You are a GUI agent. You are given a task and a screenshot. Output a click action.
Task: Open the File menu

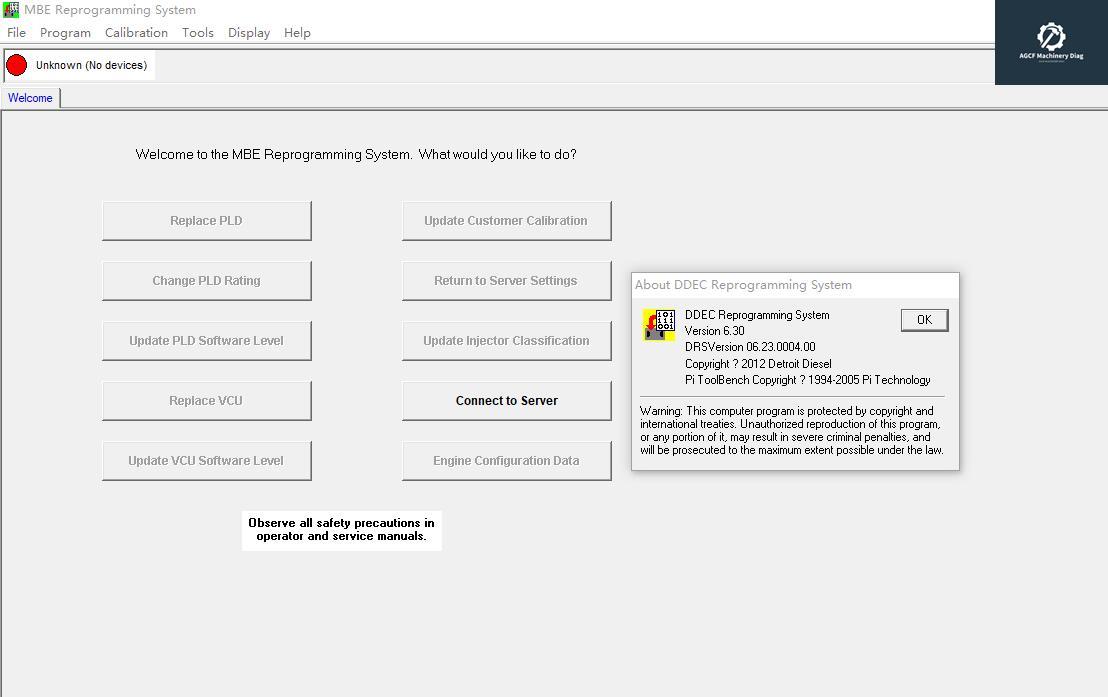(x=16, y=32)
